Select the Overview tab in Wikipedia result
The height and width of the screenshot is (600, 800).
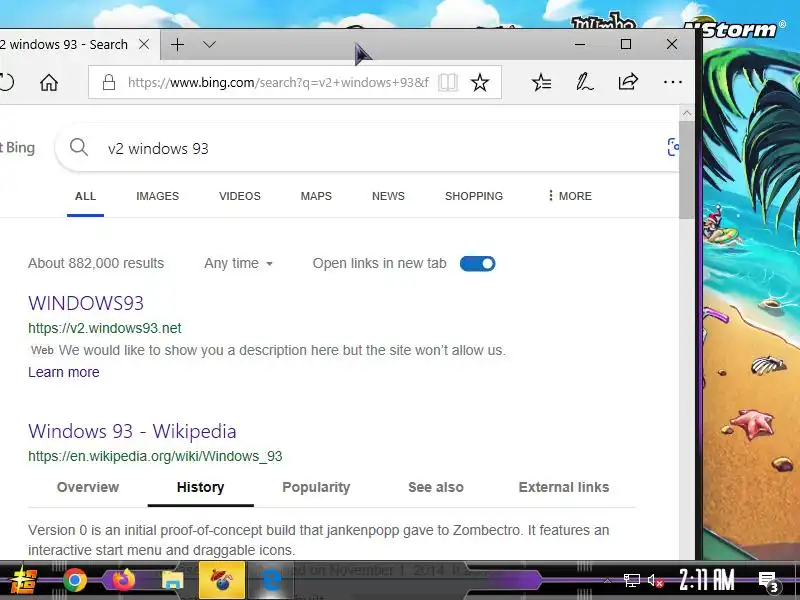pyautogui.click(x=88, y=487)
